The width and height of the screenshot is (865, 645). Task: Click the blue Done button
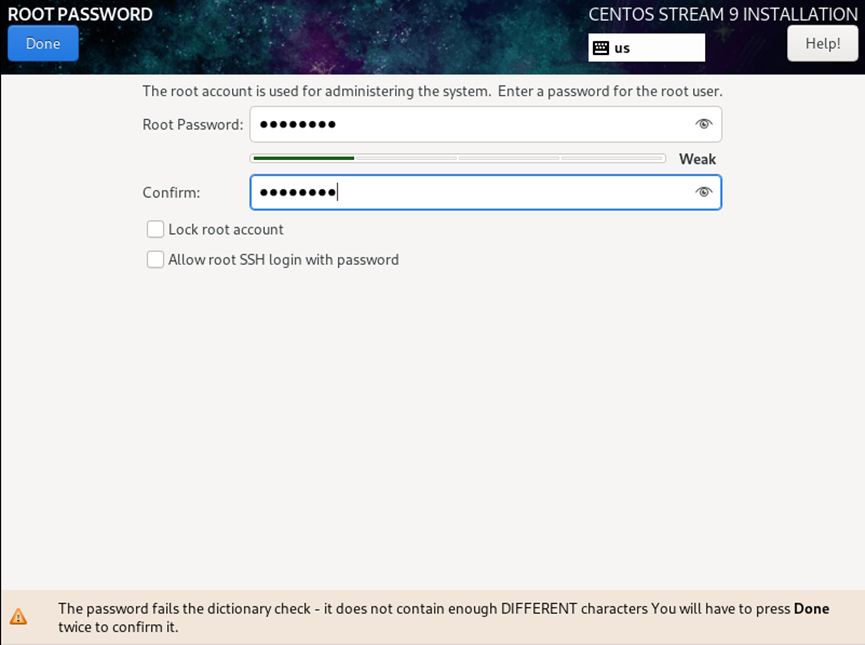tap(43, 44)
